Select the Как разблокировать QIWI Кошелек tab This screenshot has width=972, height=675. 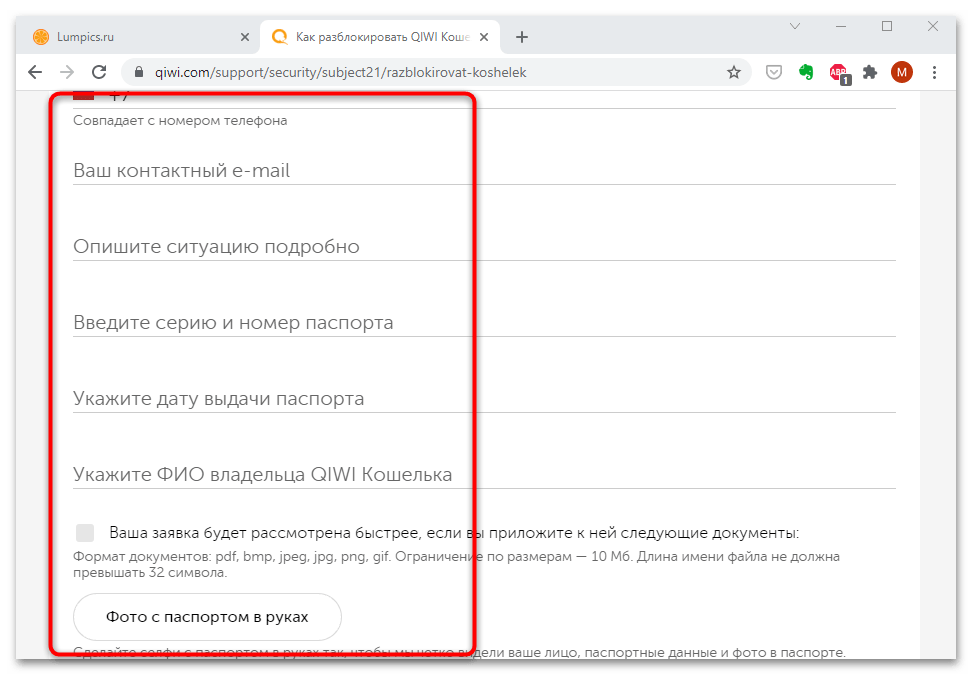[x=379, y=37]
